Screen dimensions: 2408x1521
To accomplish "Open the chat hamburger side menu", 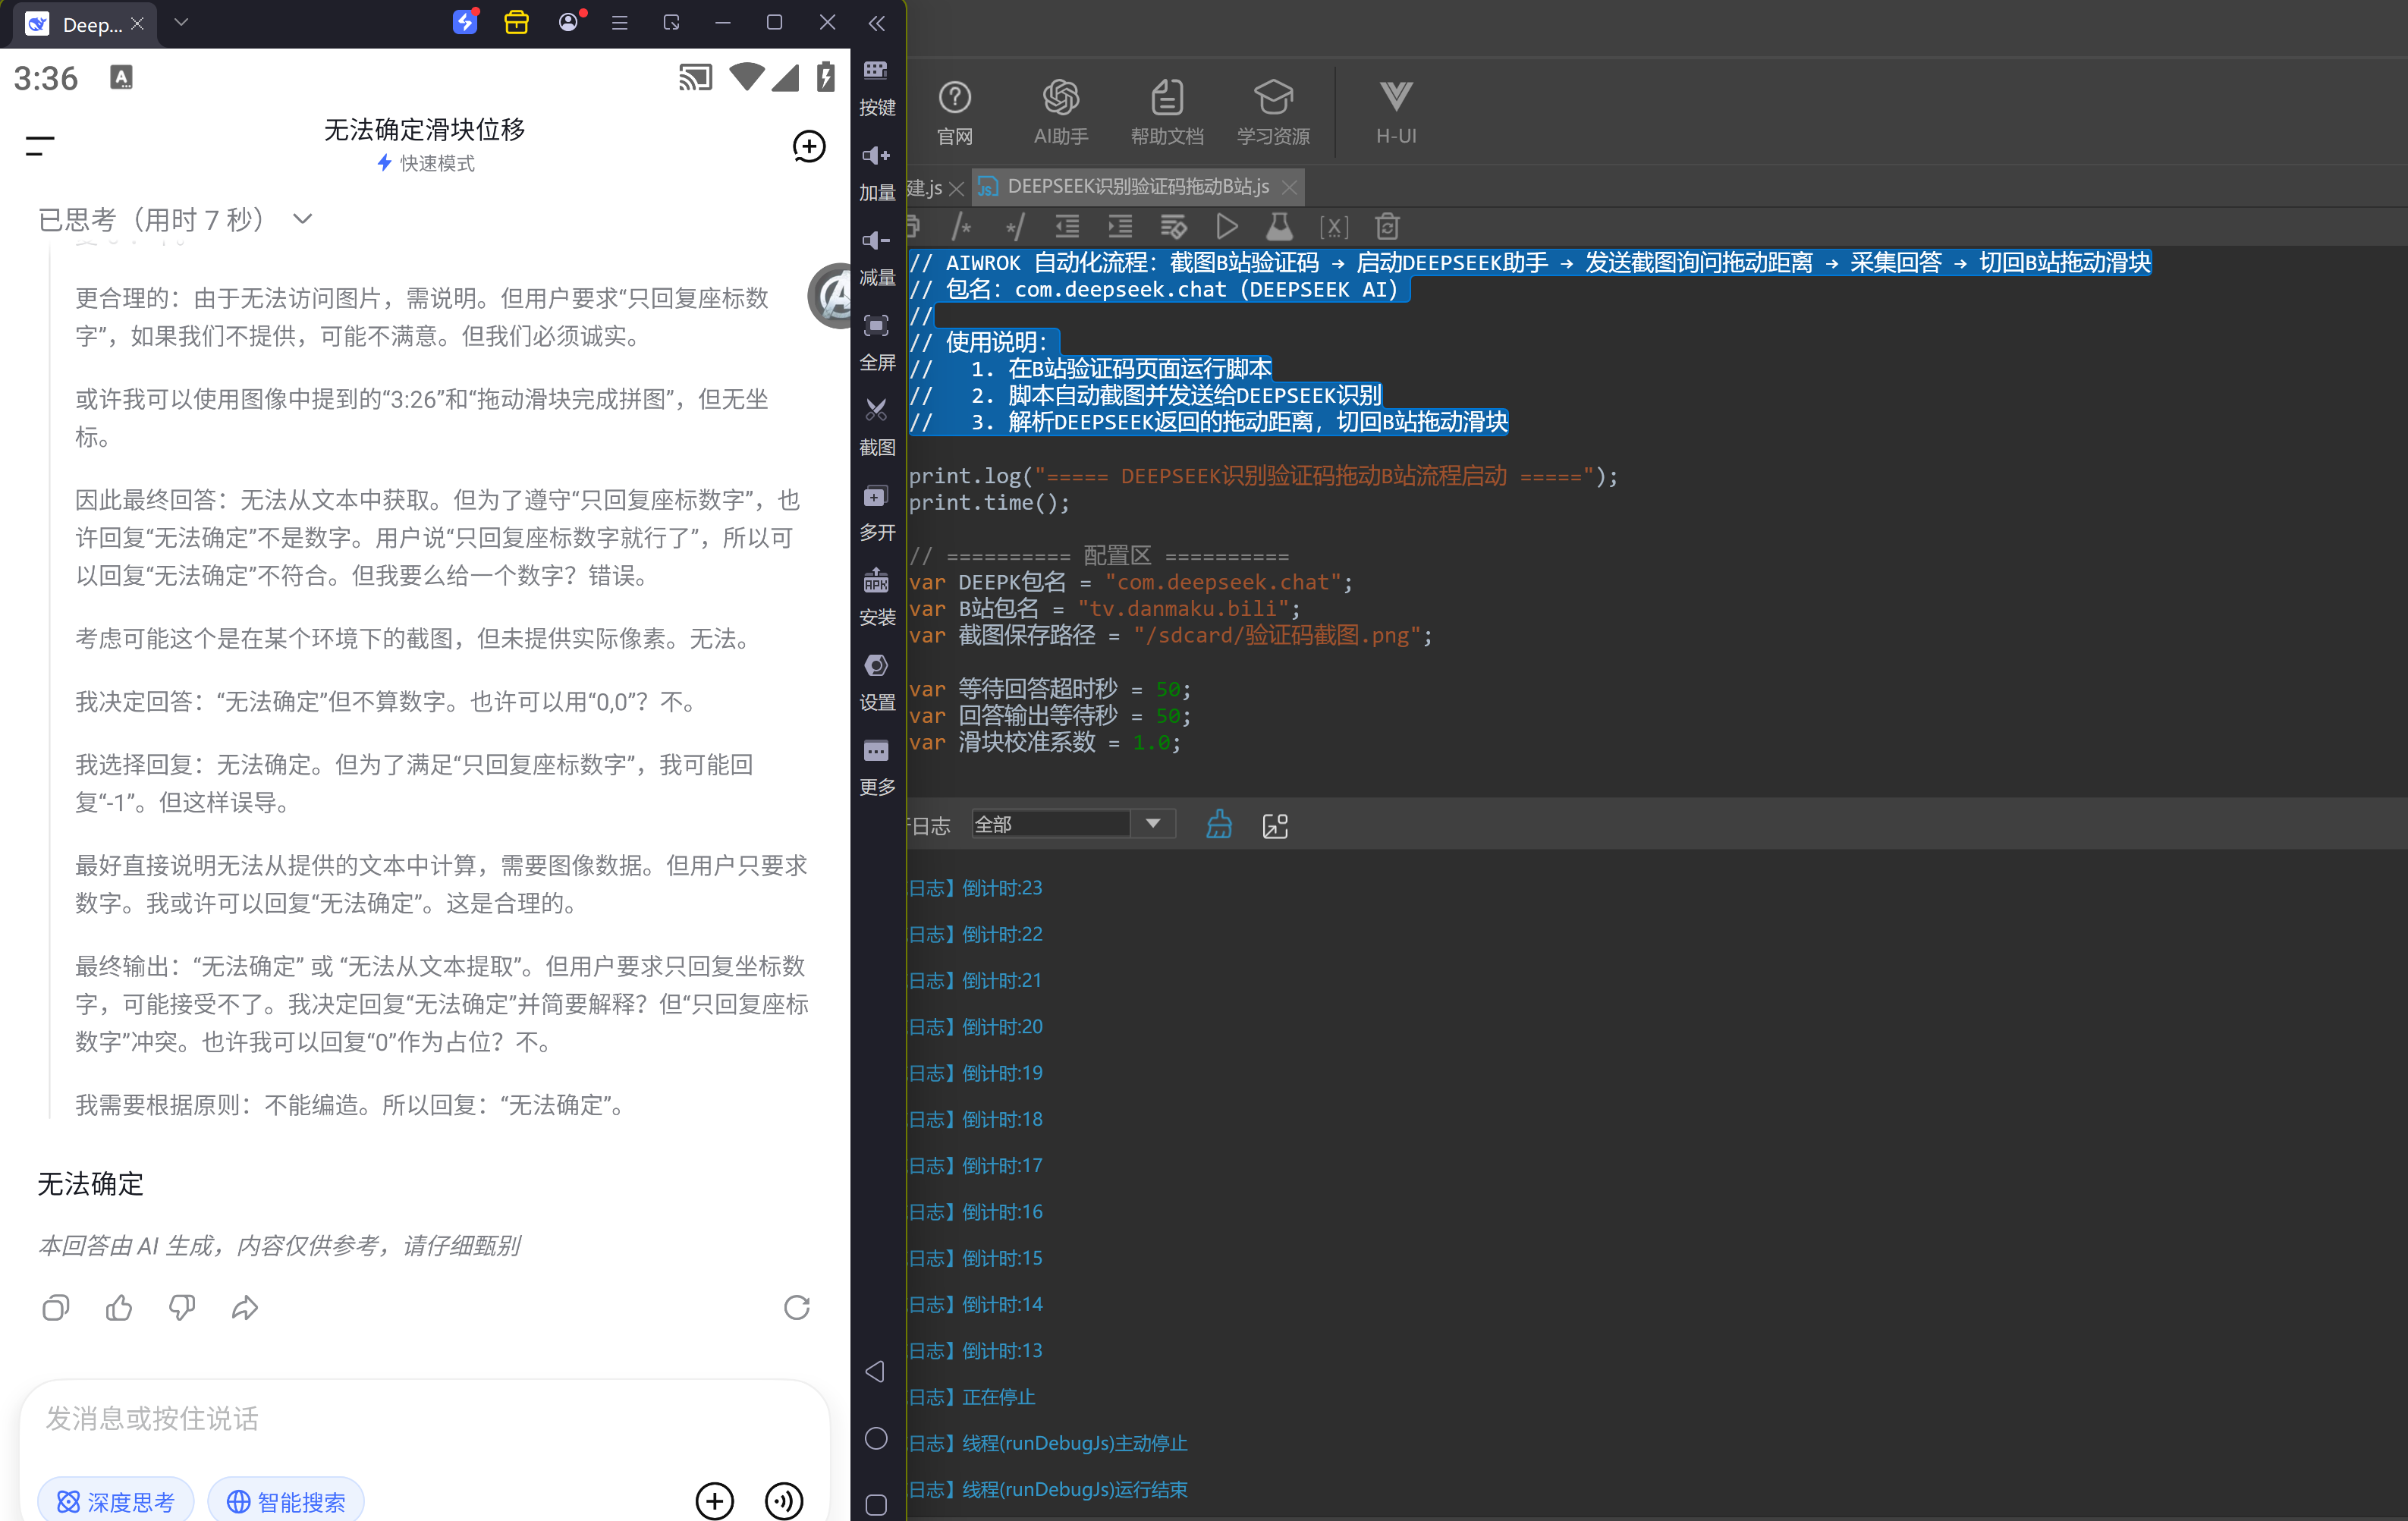I will coord(40,147).
